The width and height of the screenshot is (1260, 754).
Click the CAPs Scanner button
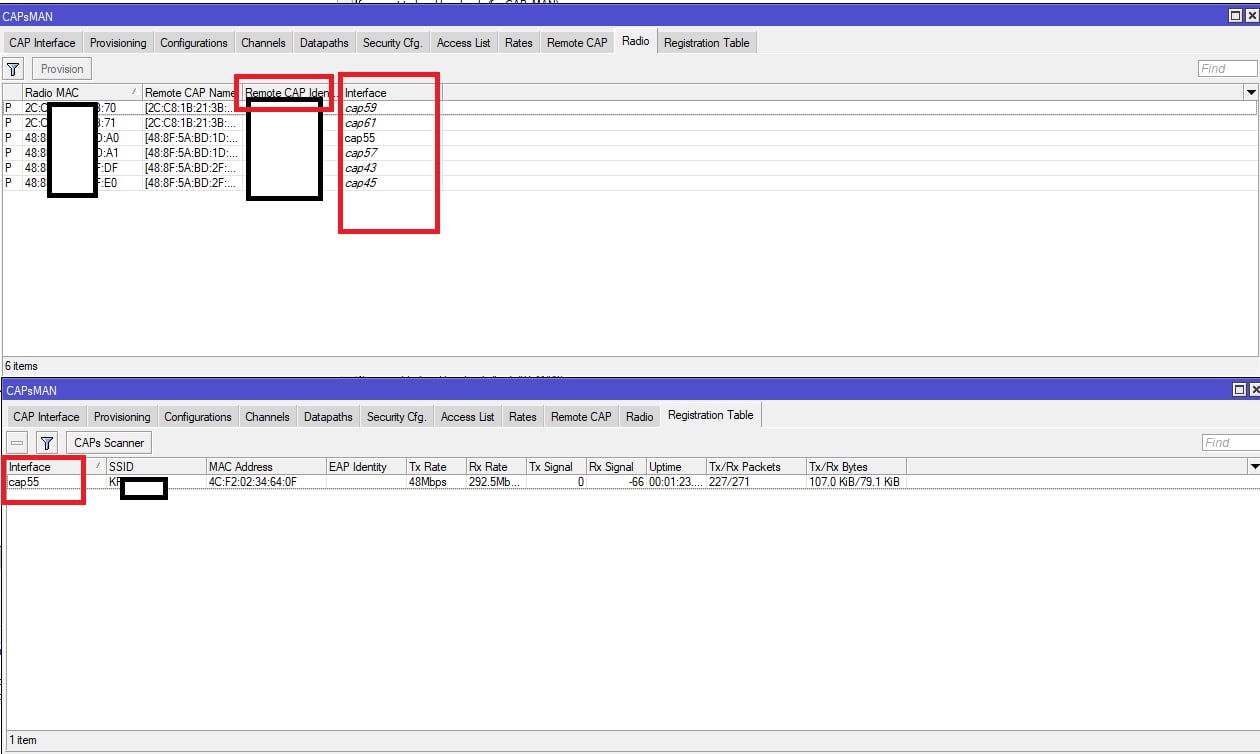pyautogui.click(x=110, y=442)
